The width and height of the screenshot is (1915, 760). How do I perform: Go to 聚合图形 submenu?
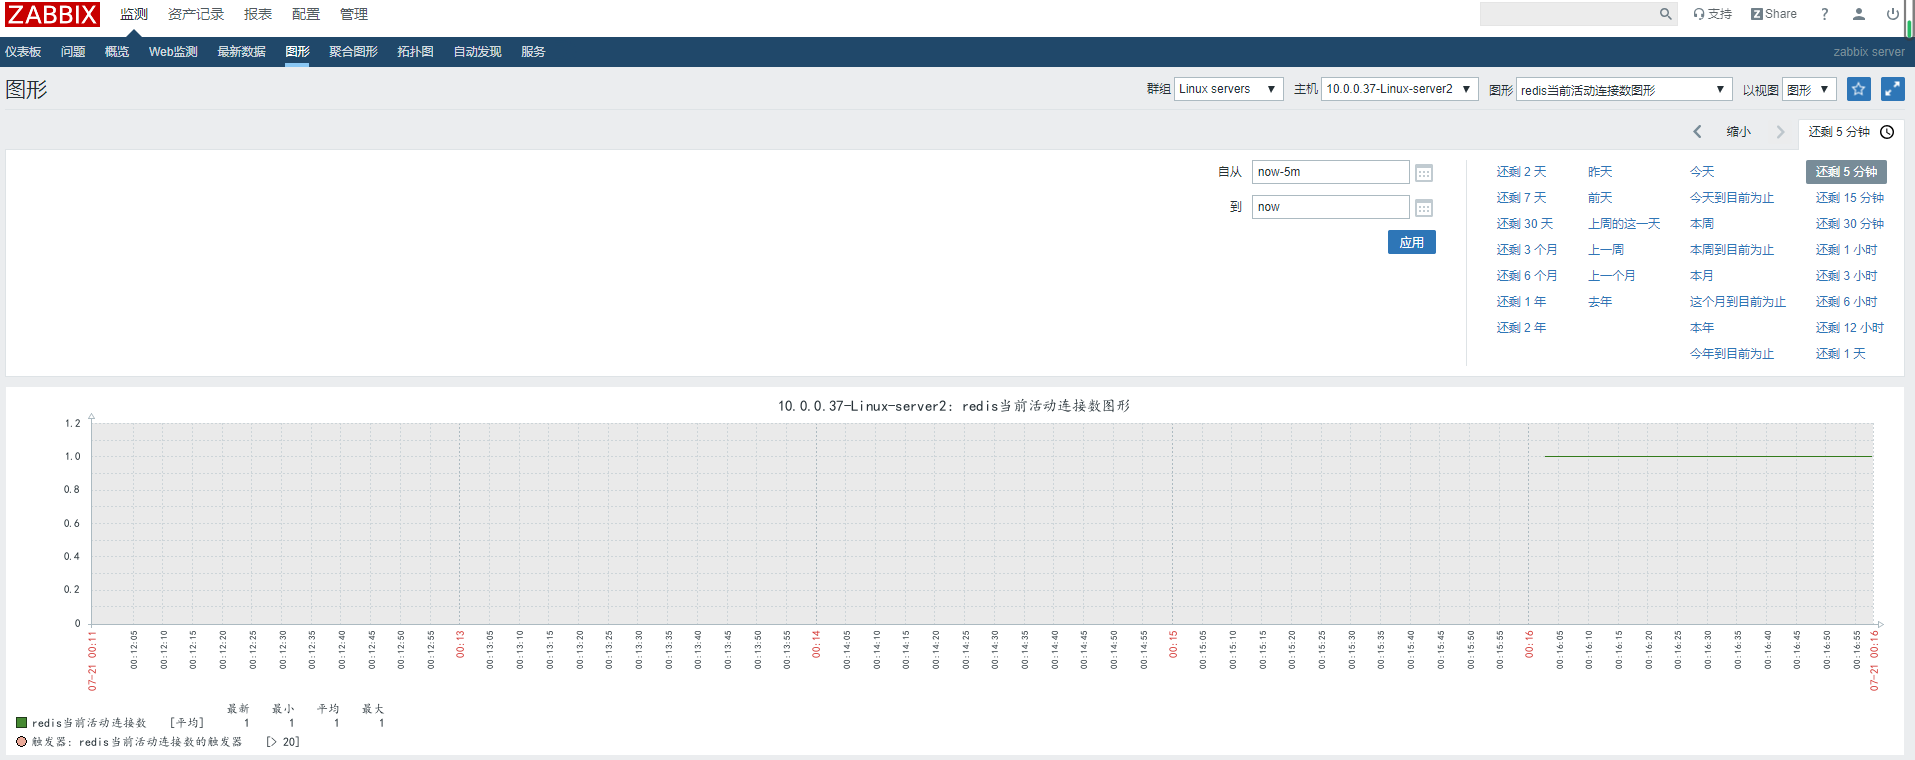tap(353, 52)
